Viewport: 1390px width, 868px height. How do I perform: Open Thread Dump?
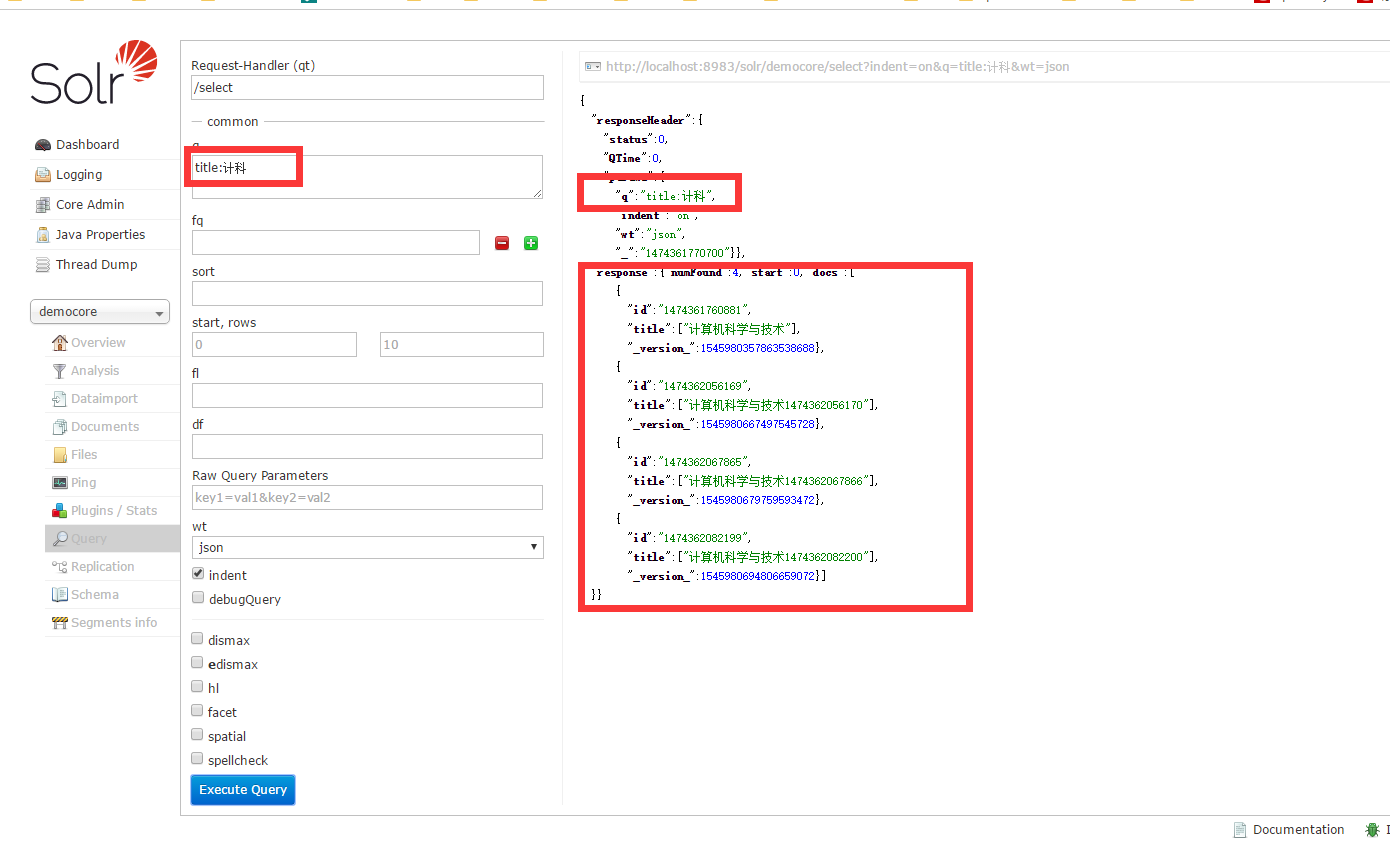pos(96,265)
